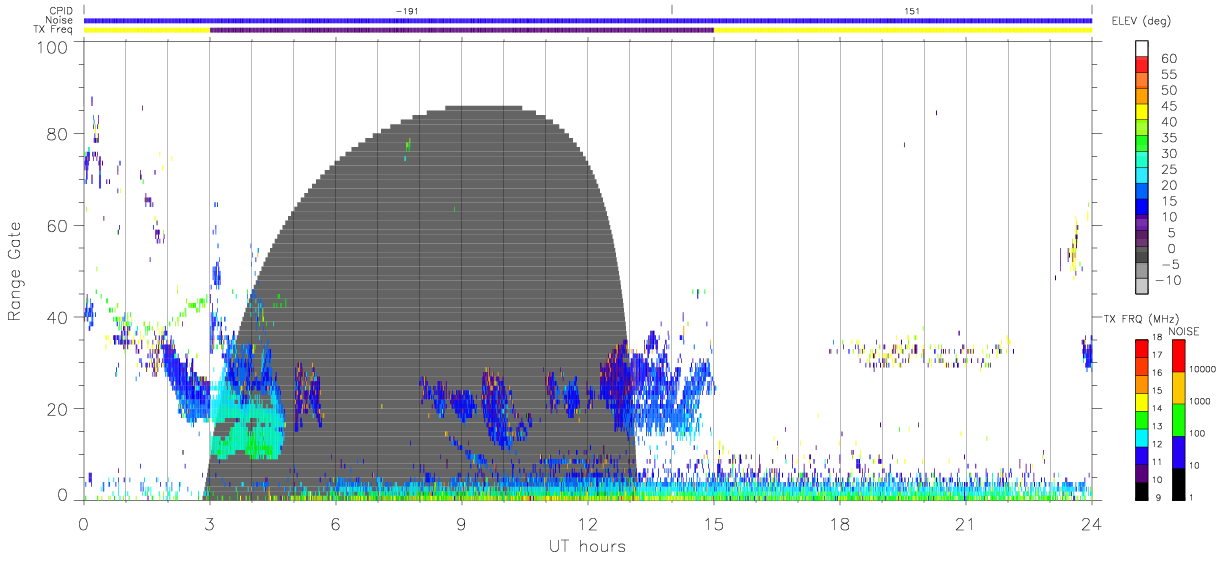Screen dimensions: 1228x567
Task: Select the CPID value 151
Action: click(912, 11)
